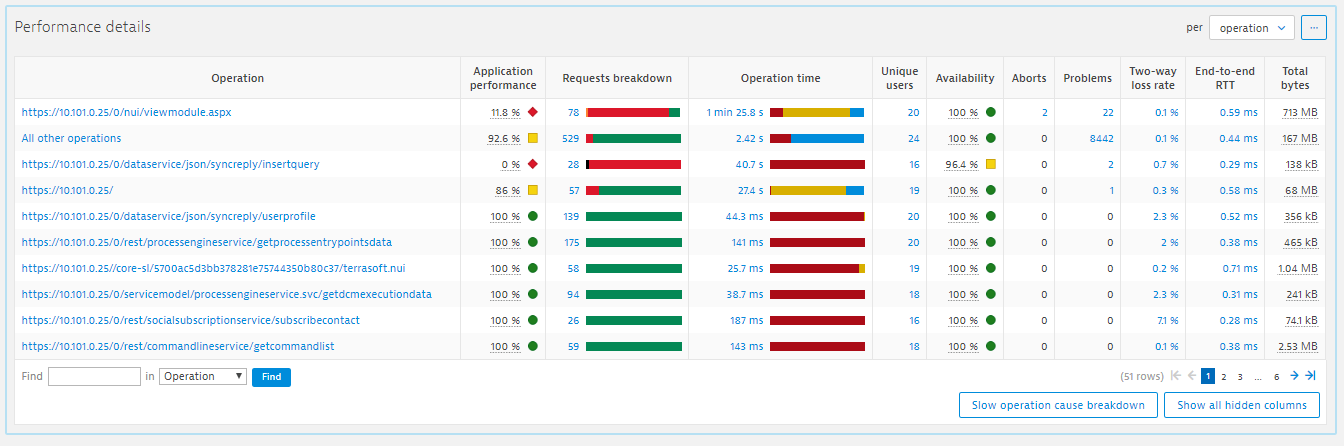Click green availability dot for viewmodule.aspx row
The height and width of the screenshot is (446, 1344).
[990, 112]
